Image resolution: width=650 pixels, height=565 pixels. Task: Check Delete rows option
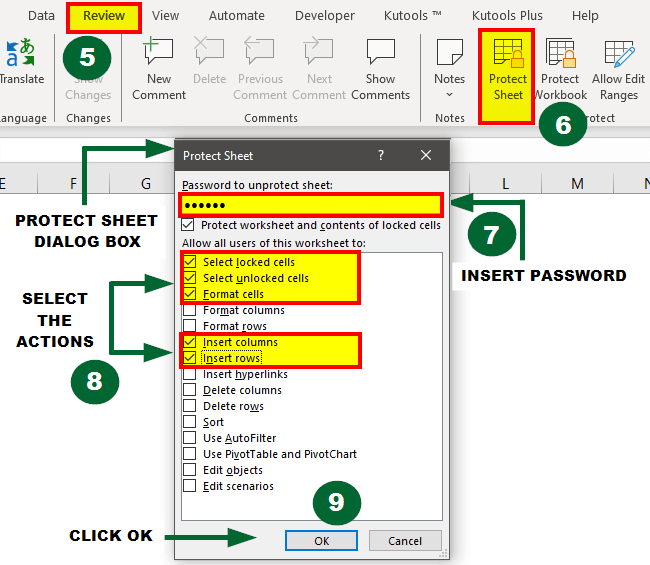coord(190,406)
